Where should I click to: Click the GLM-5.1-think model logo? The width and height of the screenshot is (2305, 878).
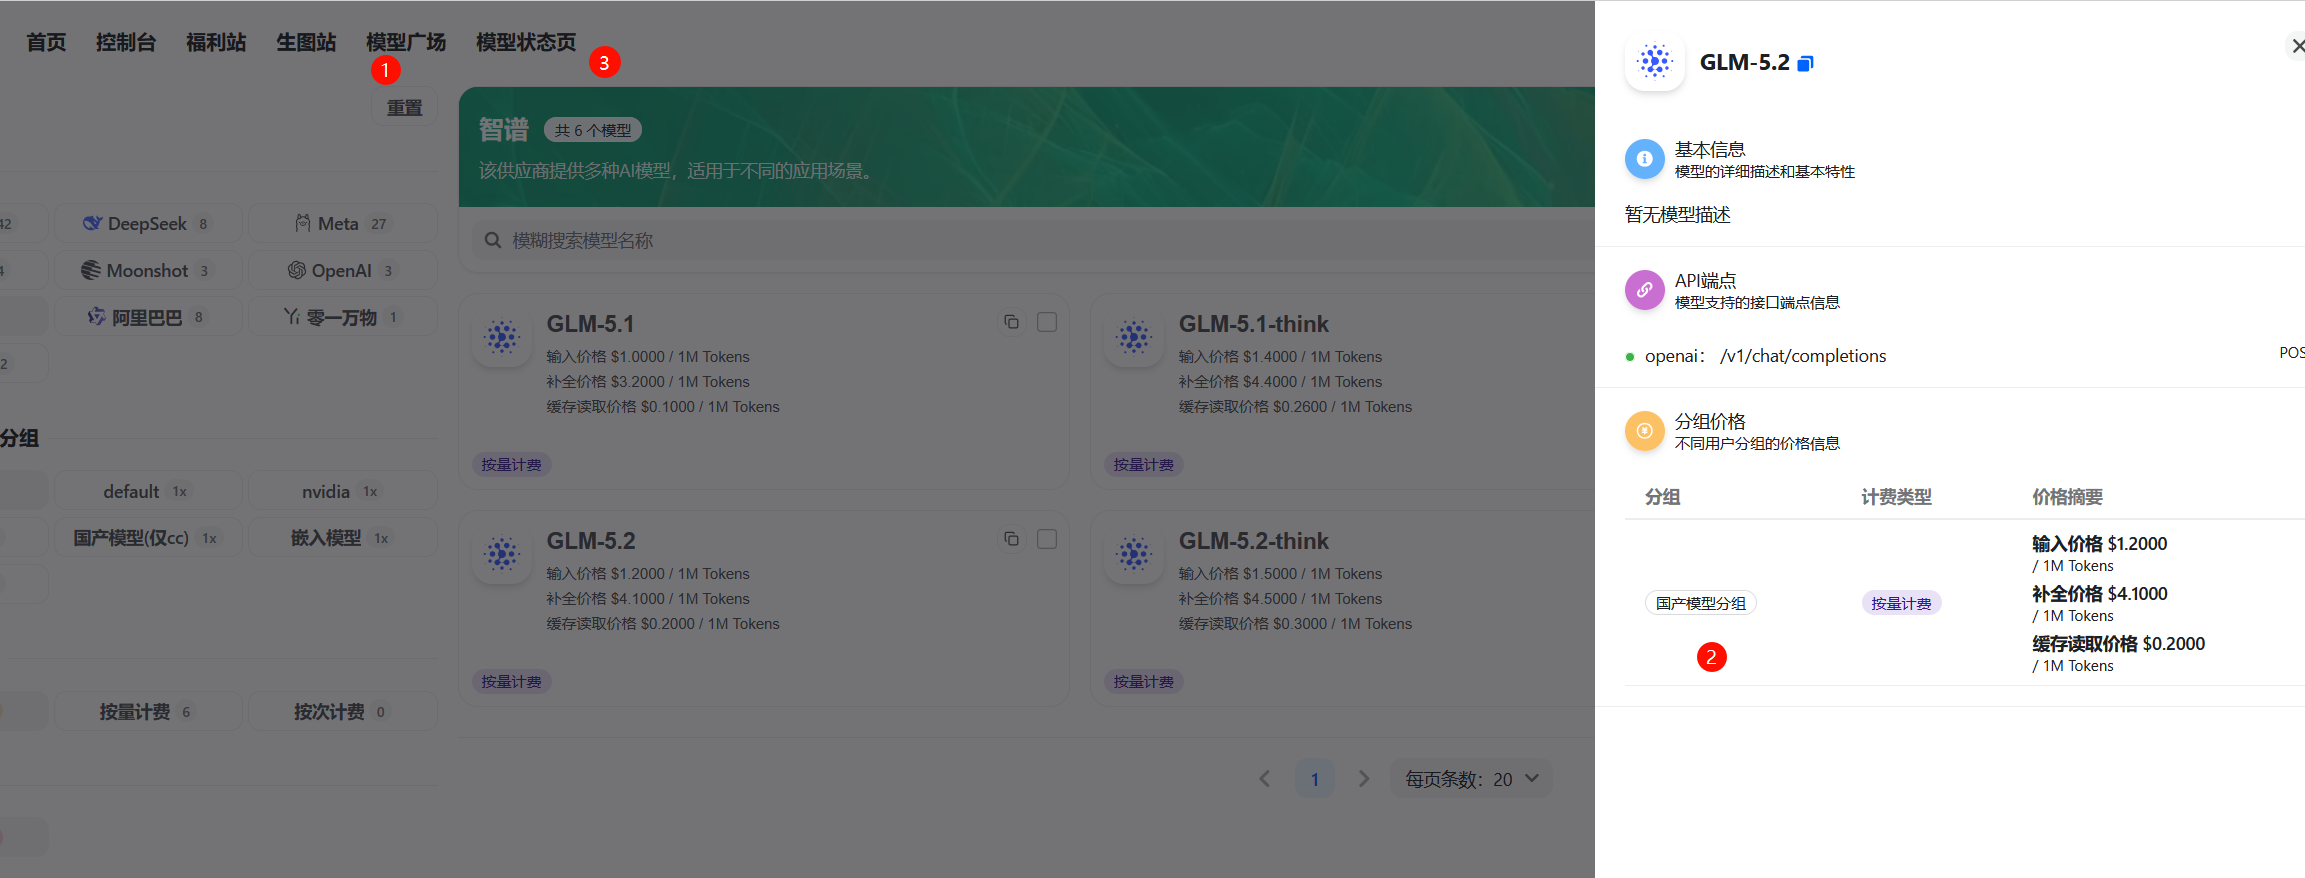pyautogui.click(x=1134, y=338)
